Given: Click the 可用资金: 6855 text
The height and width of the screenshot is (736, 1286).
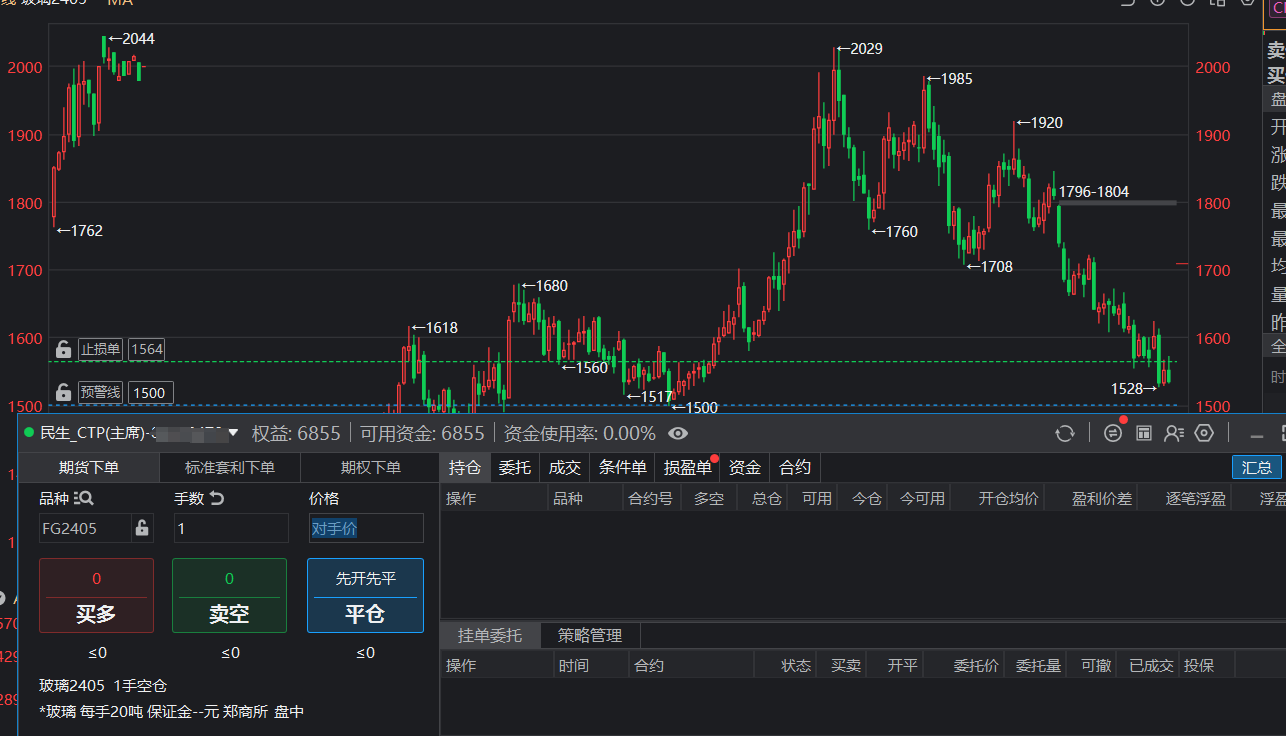Looking at the screenshot, I should (x=422, y=433).
